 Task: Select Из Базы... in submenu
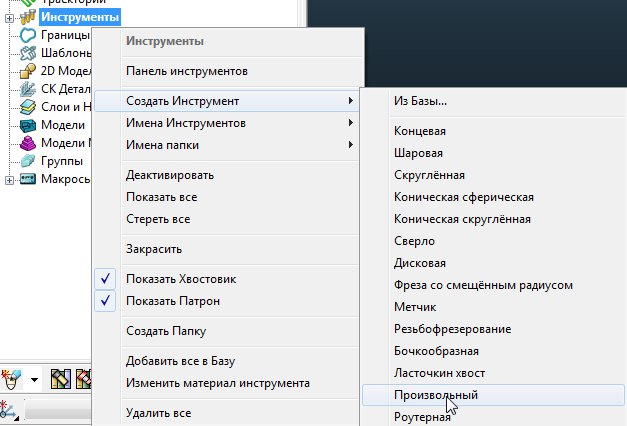pos(493,101)
